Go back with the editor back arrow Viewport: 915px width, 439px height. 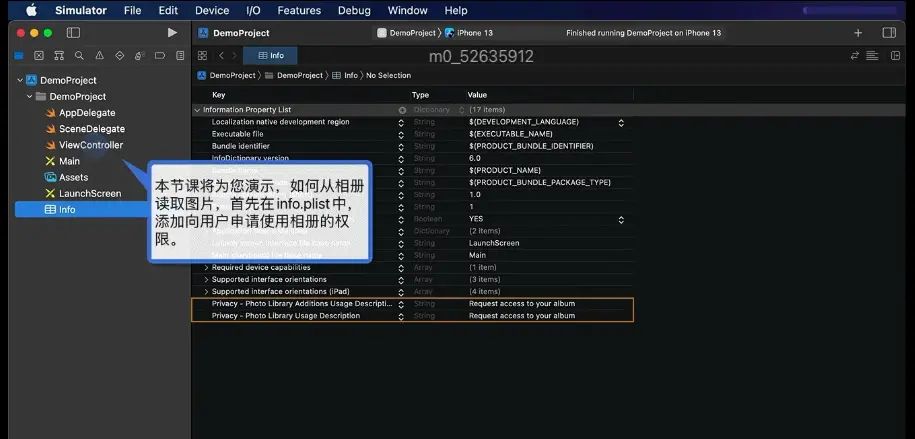pos(221,55)
